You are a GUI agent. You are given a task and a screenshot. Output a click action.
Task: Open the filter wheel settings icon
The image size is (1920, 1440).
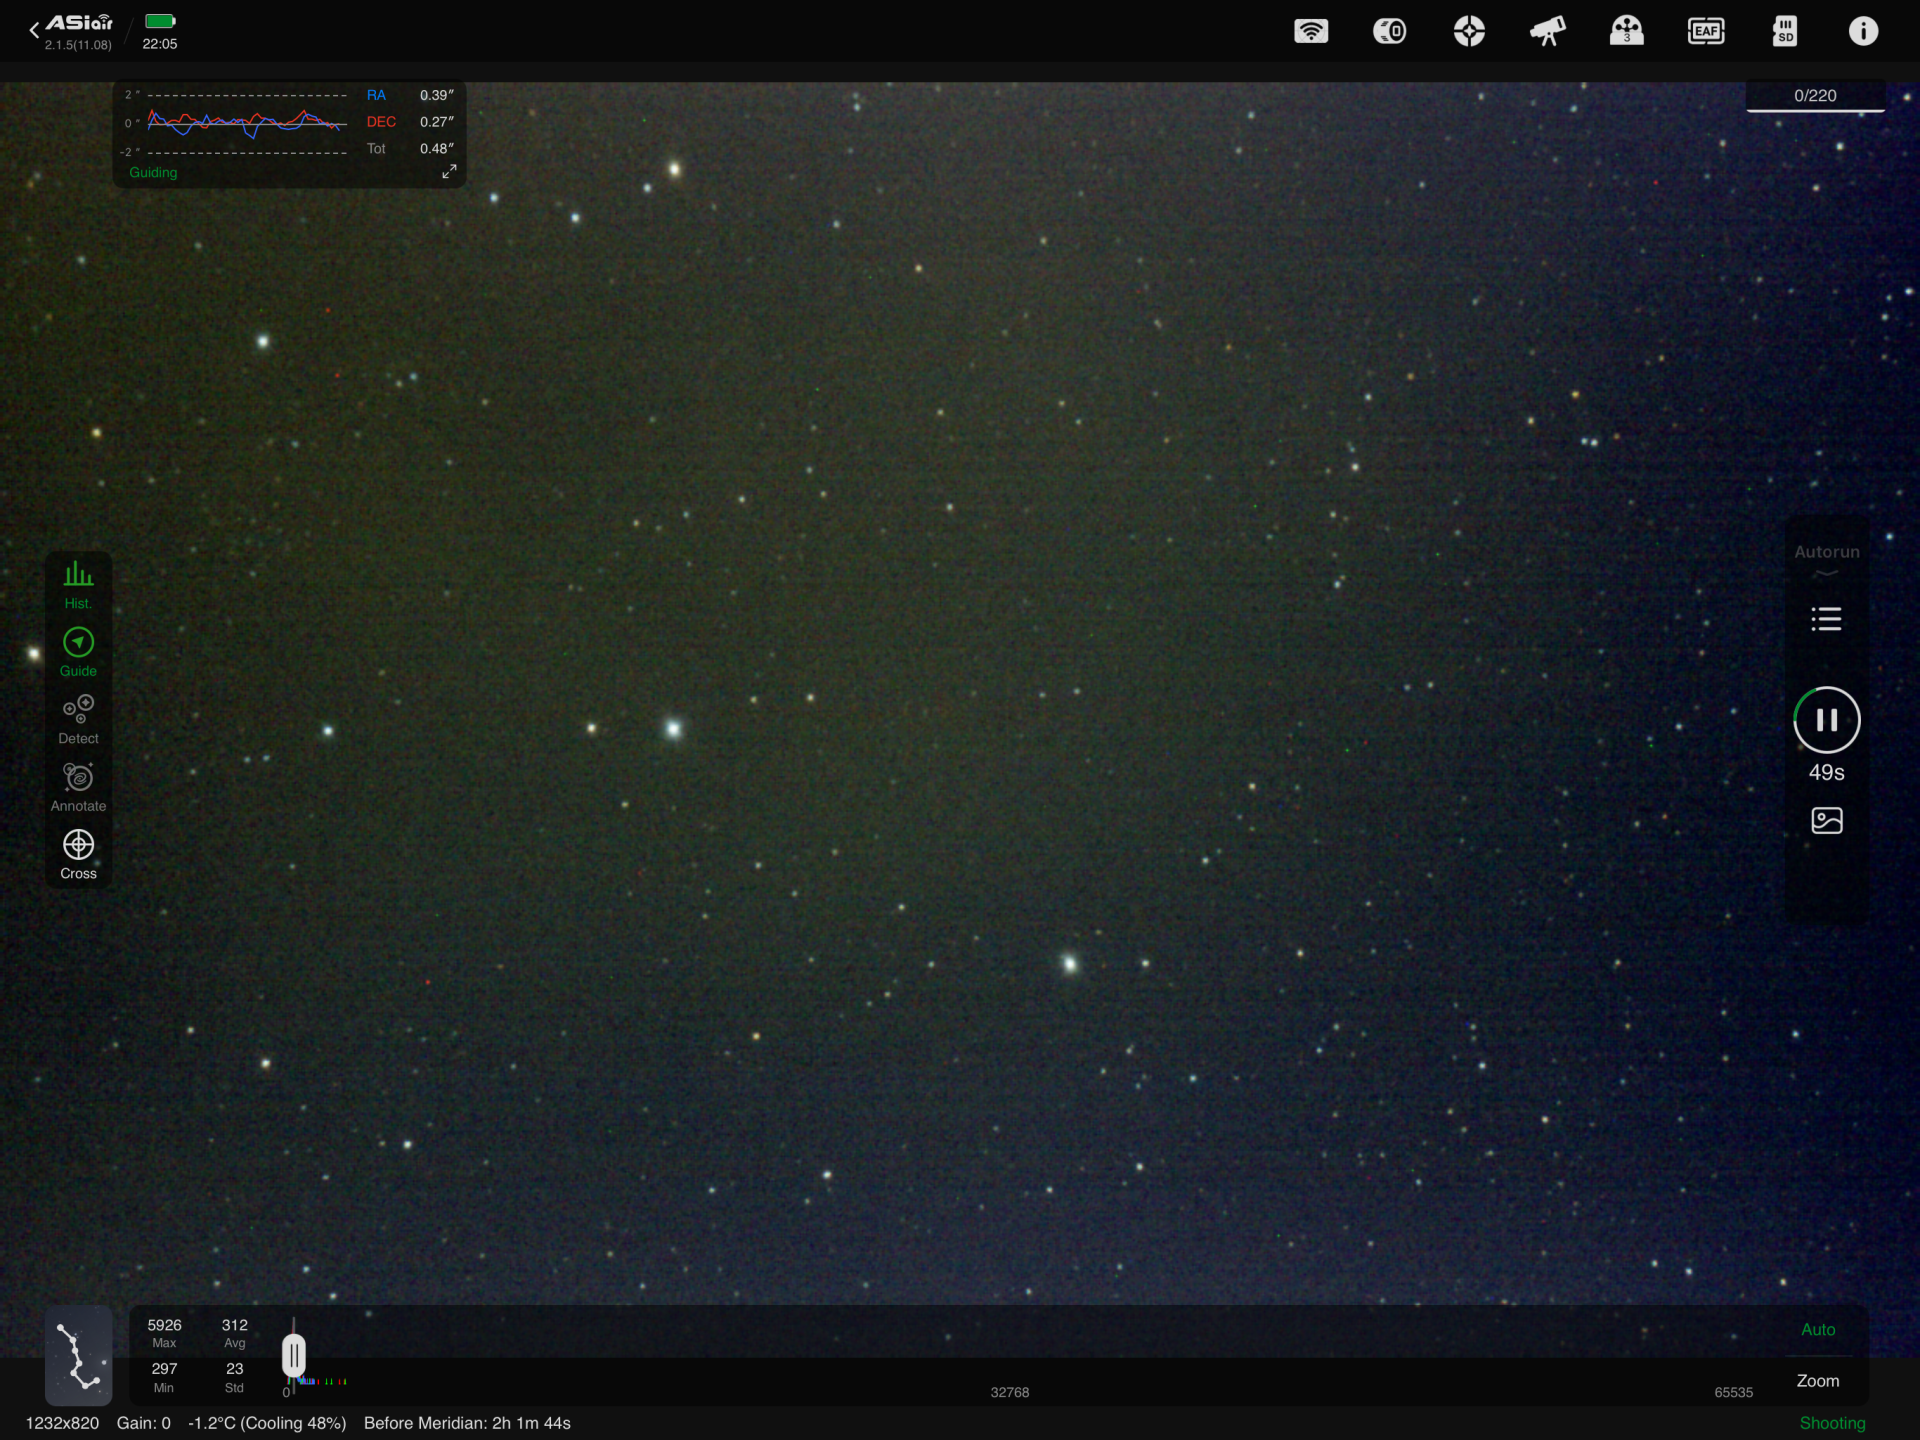[1627, 31]
